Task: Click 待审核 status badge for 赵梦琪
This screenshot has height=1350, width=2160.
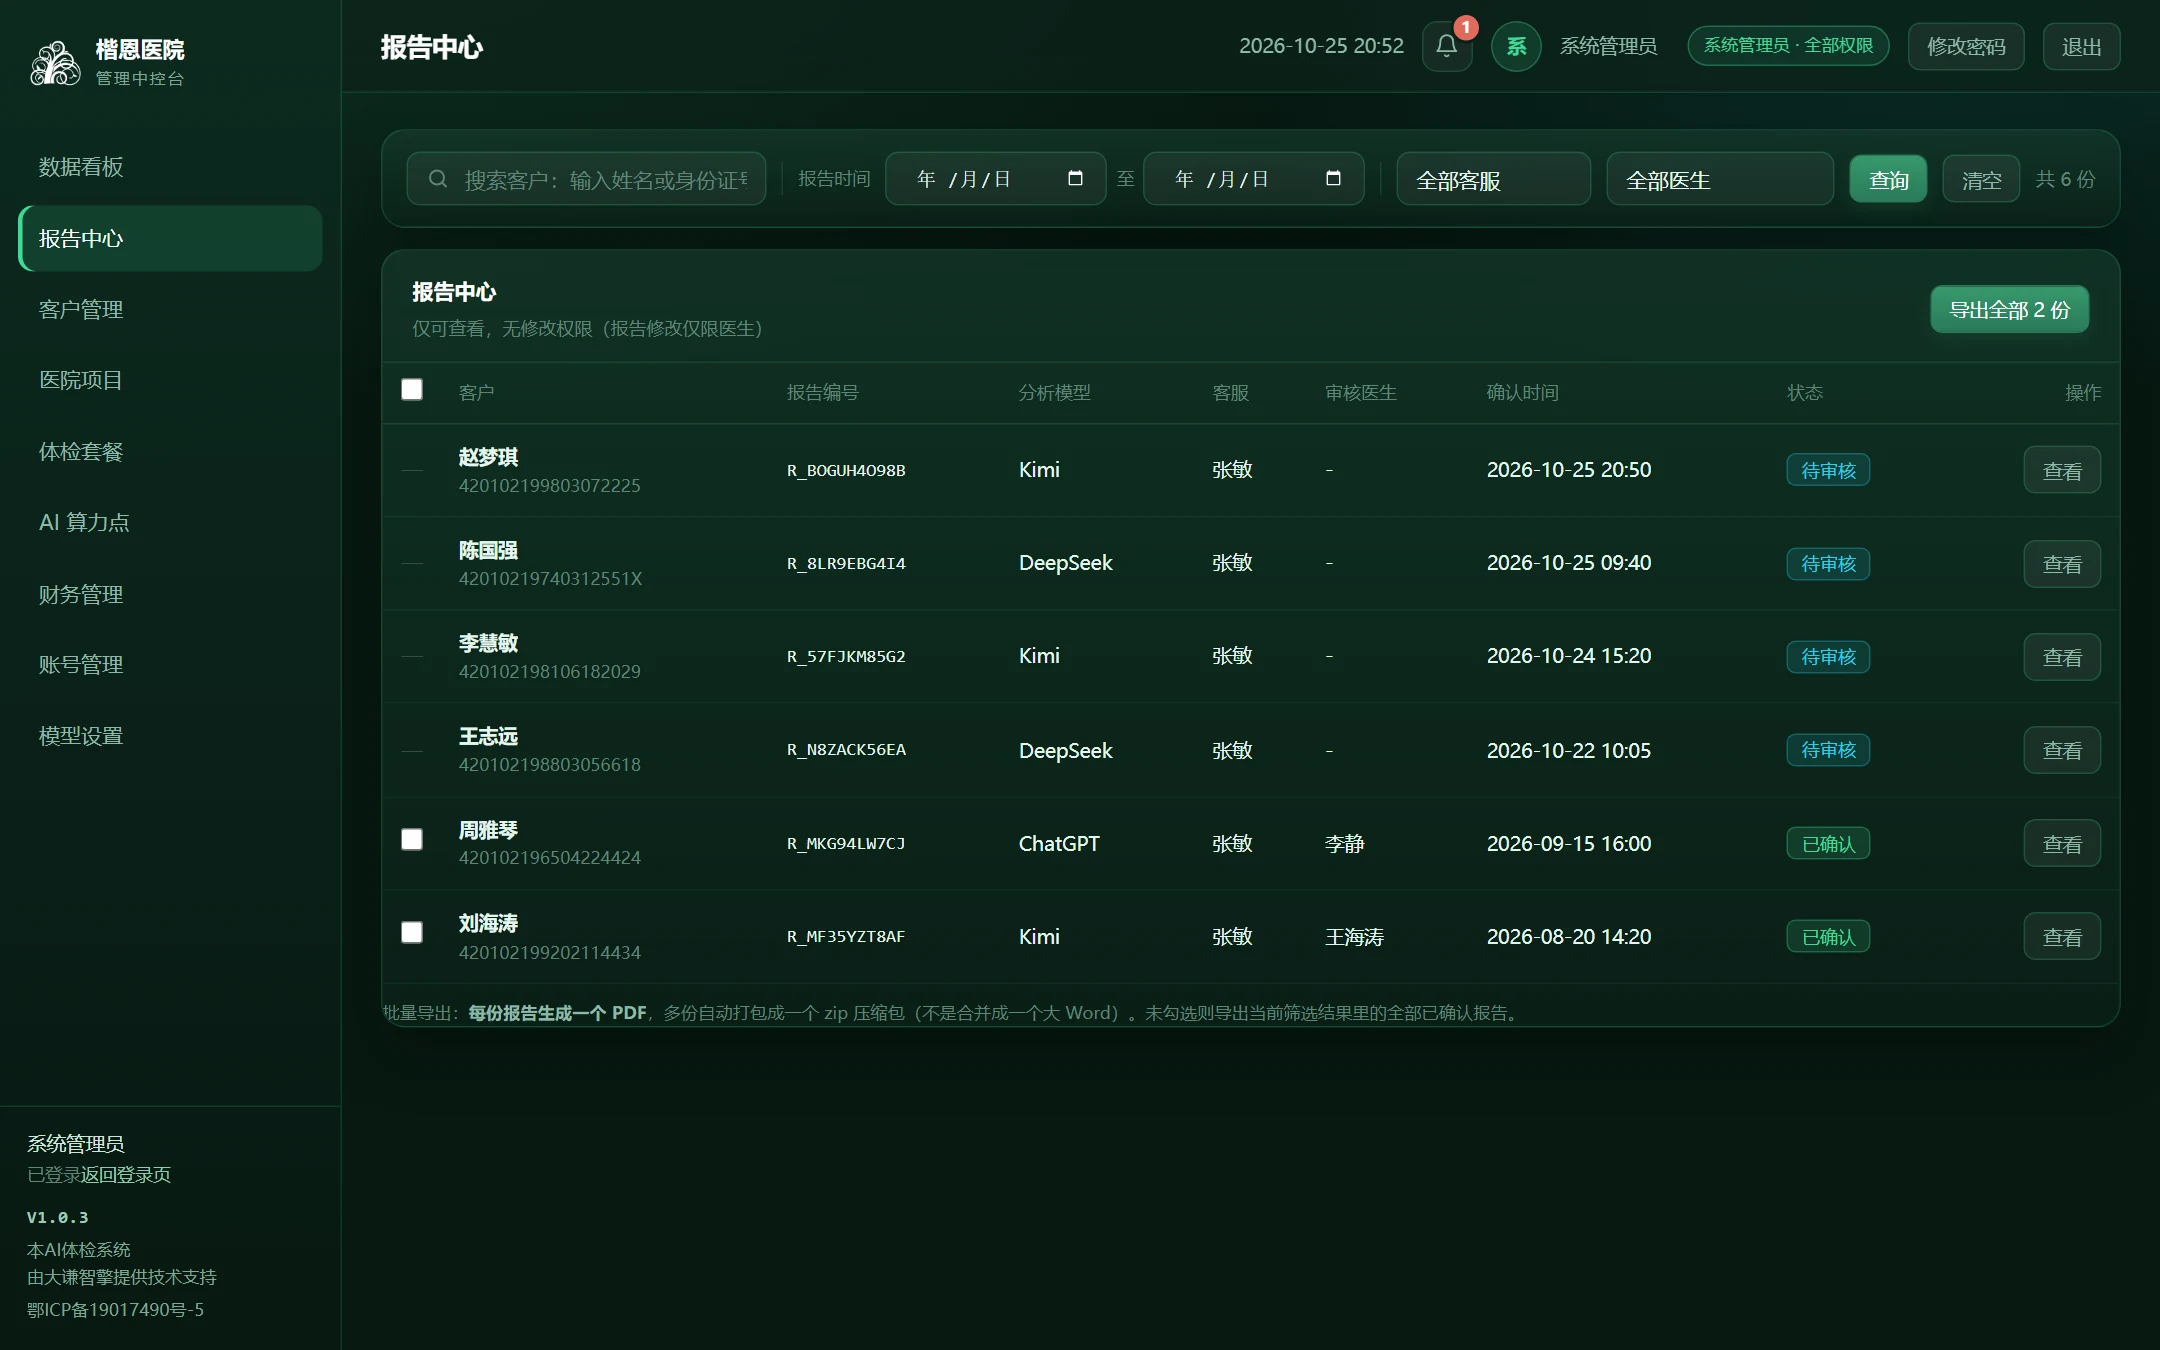Action: 1828,470
